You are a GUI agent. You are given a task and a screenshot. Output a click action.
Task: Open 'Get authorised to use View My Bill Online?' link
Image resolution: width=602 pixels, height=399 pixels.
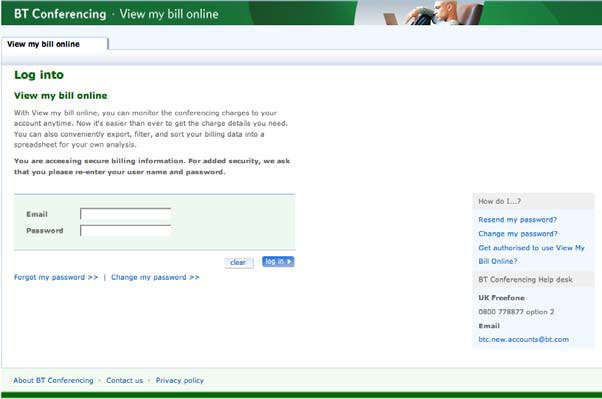pos(531,254)
